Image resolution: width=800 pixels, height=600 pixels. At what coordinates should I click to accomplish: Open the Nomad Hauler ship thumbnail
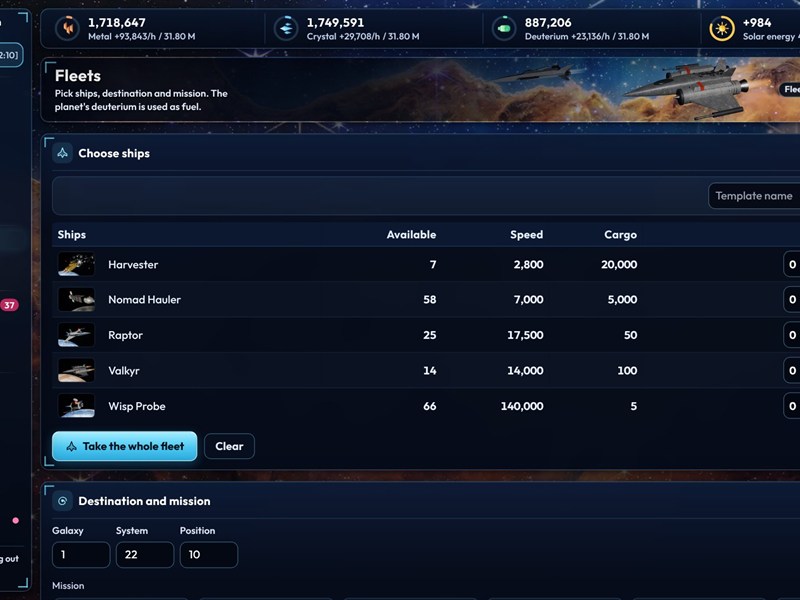(x=76, y=299)
